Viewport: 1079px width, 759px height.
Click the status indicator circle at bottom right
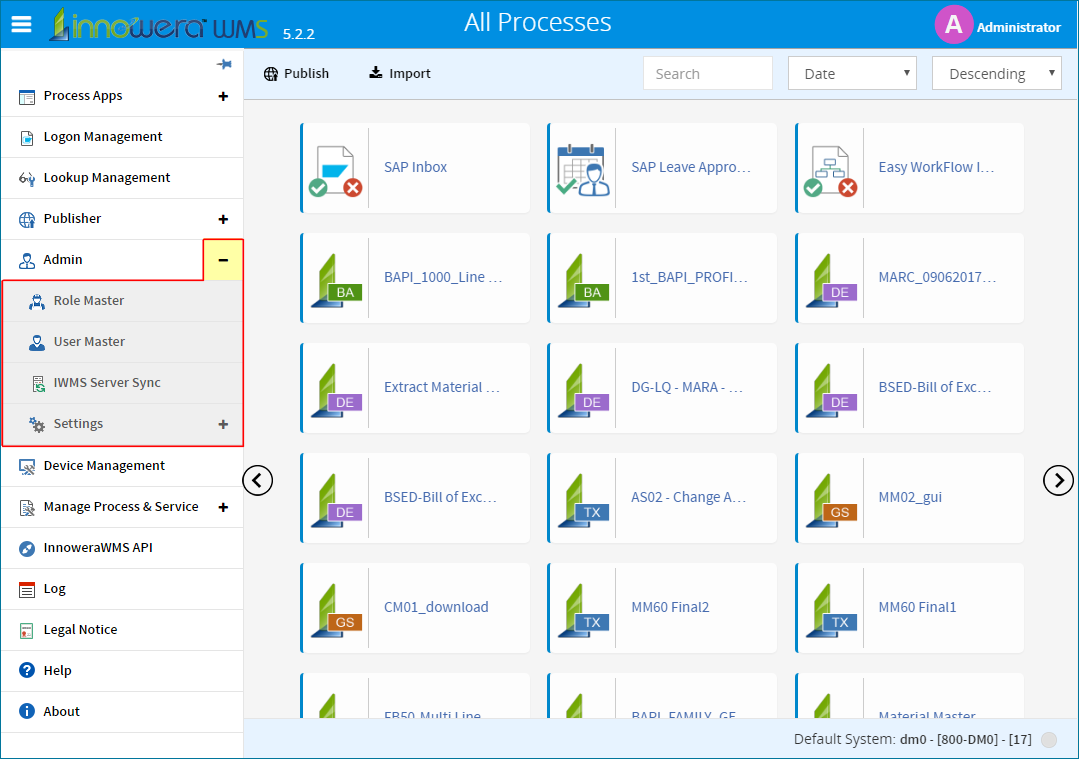click(x=1049, y=740)
